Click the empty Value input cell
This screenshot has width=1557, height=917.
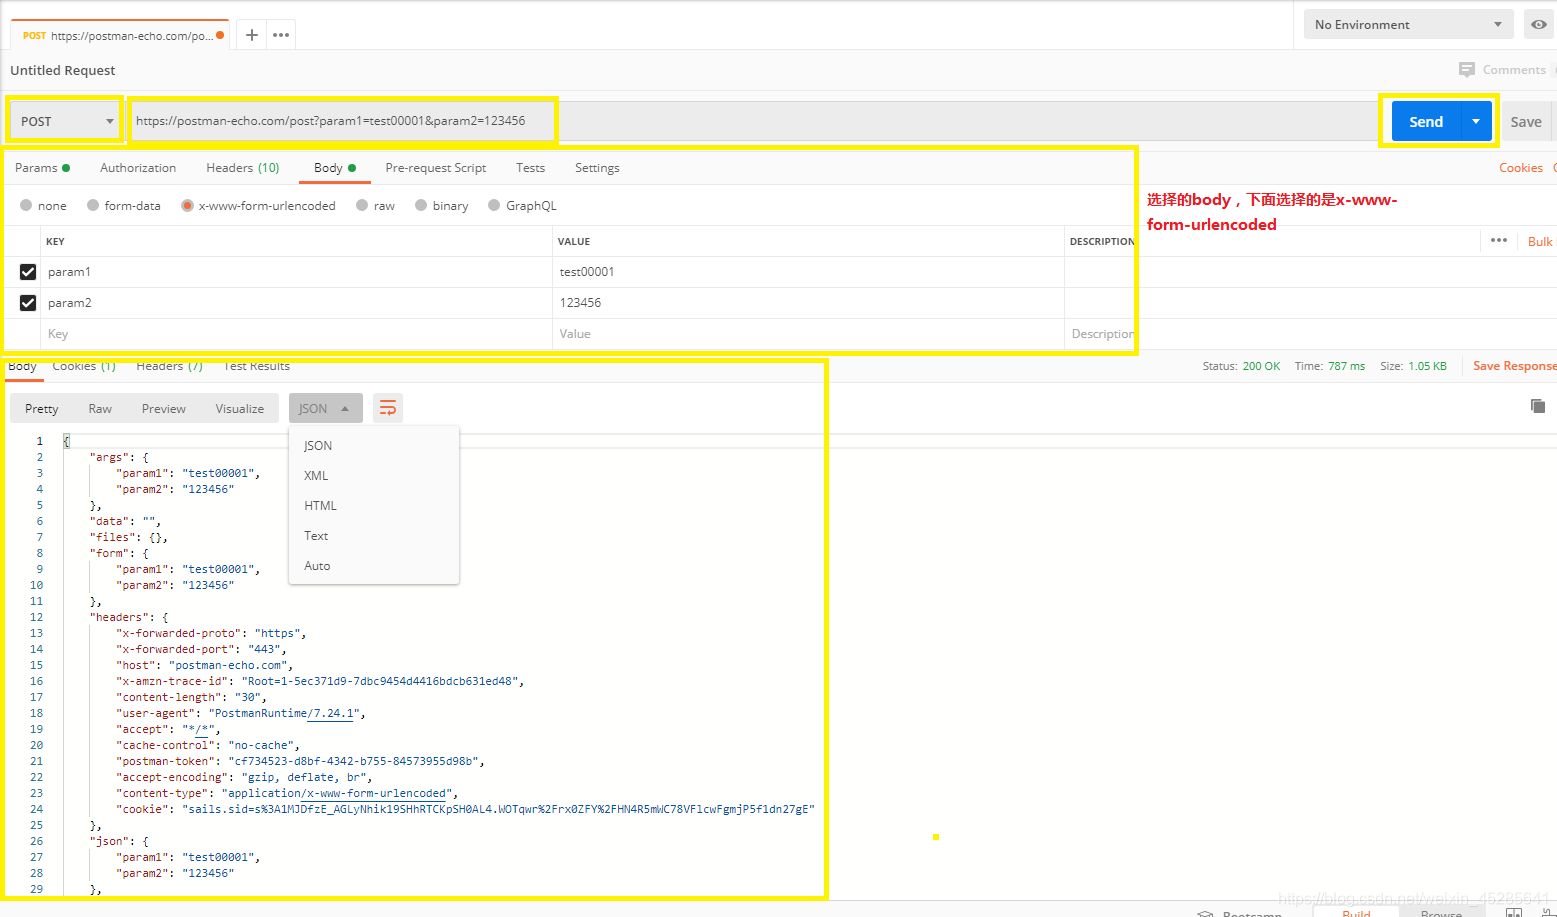coord(808,334)
